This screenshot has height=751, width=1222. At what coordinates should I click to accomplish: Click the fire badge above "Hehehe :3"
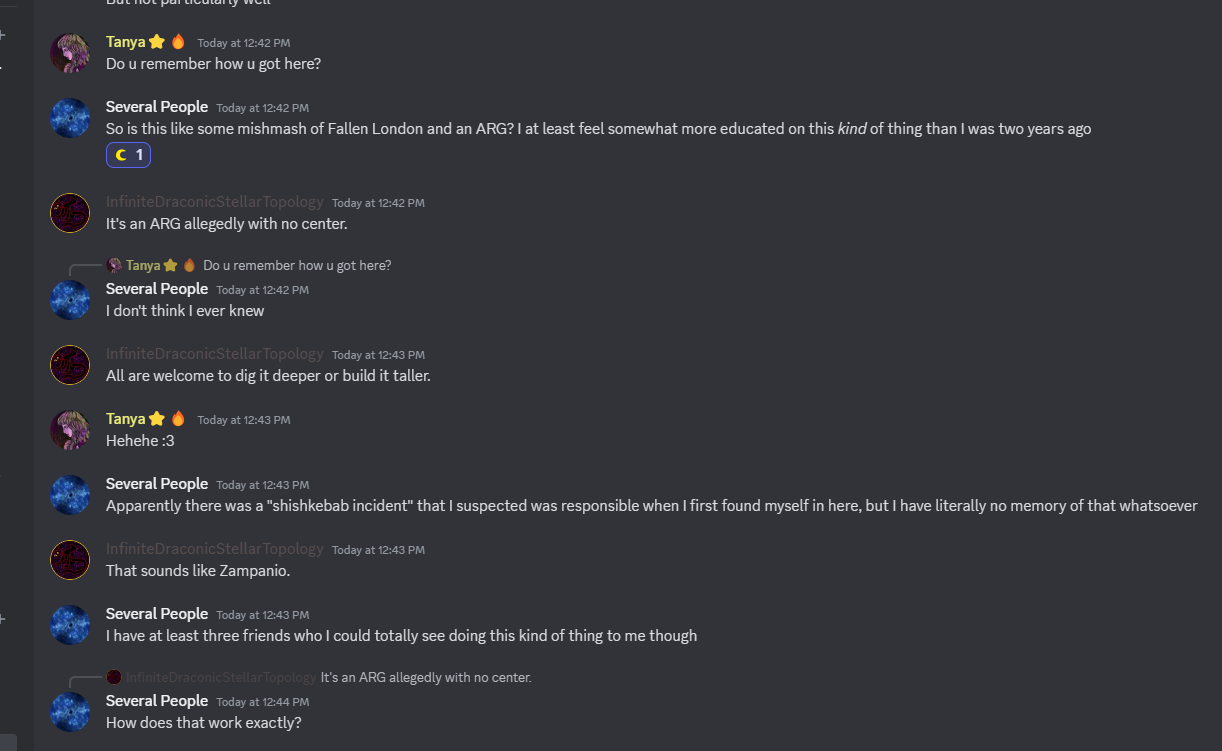click(178, 419)
